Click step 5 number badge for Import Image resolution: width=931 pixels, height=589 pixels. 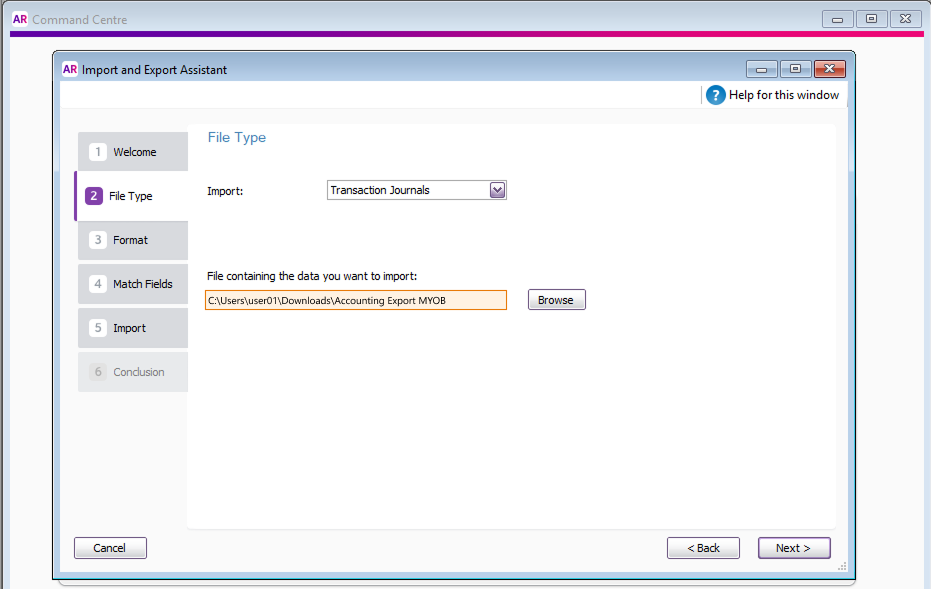tap(98, 328)
